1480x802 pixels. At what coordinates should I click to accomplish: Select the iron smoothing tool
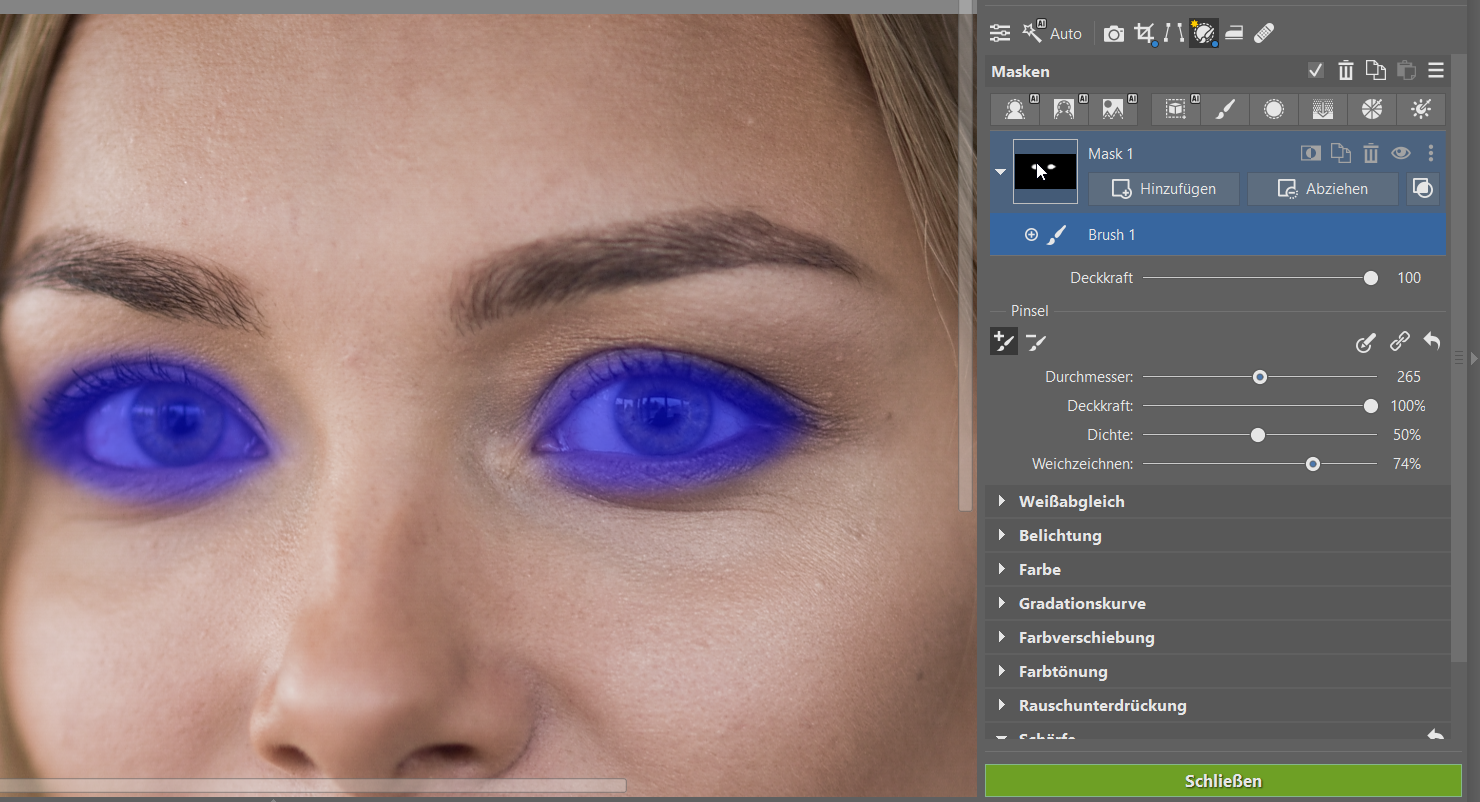tap(1234, 33)
